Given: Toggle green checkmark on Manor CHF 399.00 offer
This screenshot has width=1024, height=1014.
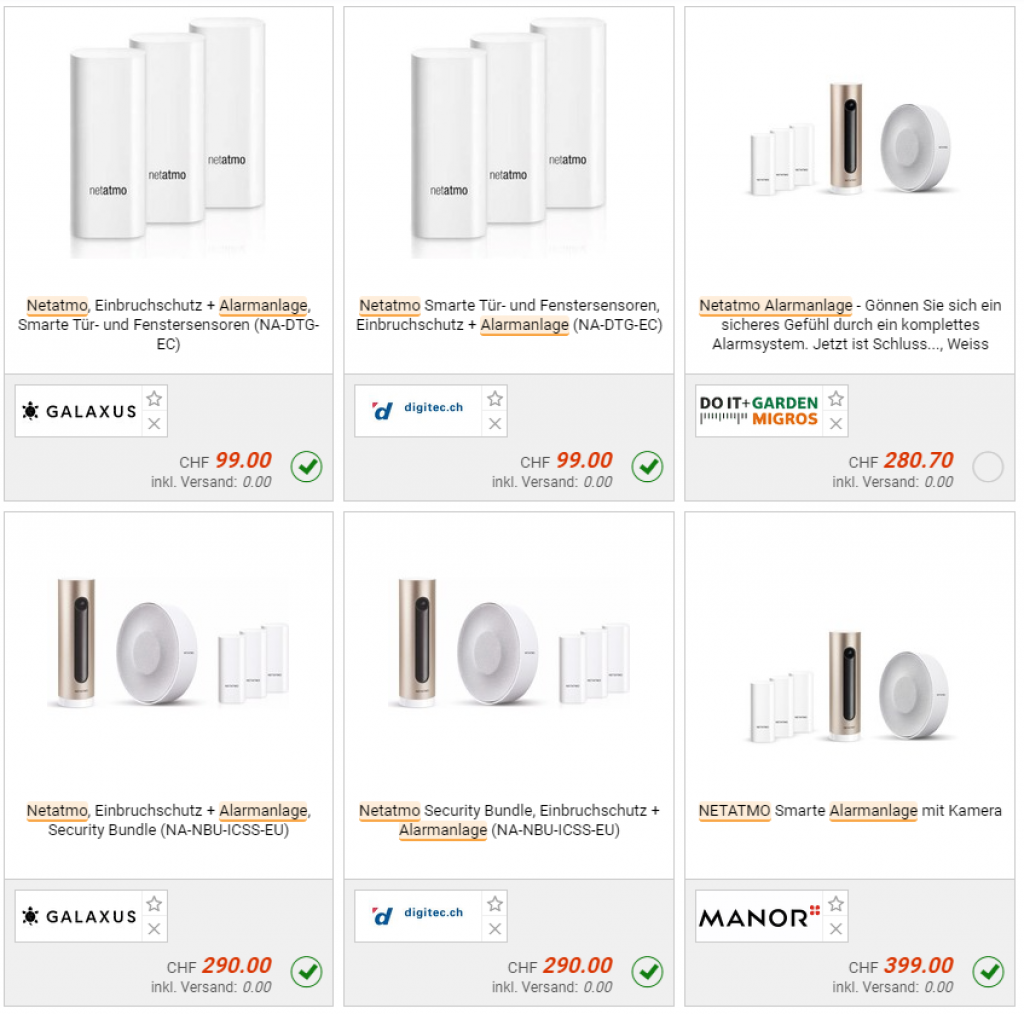Looking at the screenshot, I should pyautogui.click(x=988, y=971).
